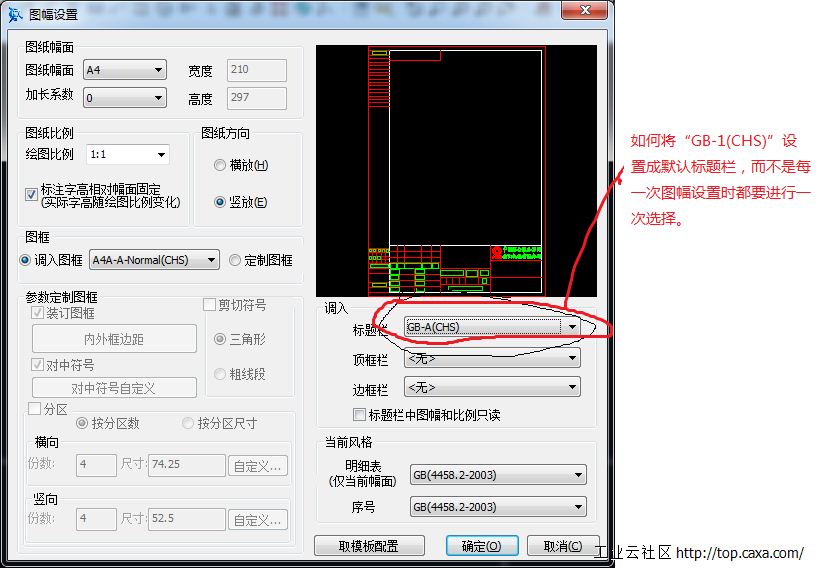Open the 顶框栏 dropdown
Viewport: 819px width, 568px height.
click(492, 358)
